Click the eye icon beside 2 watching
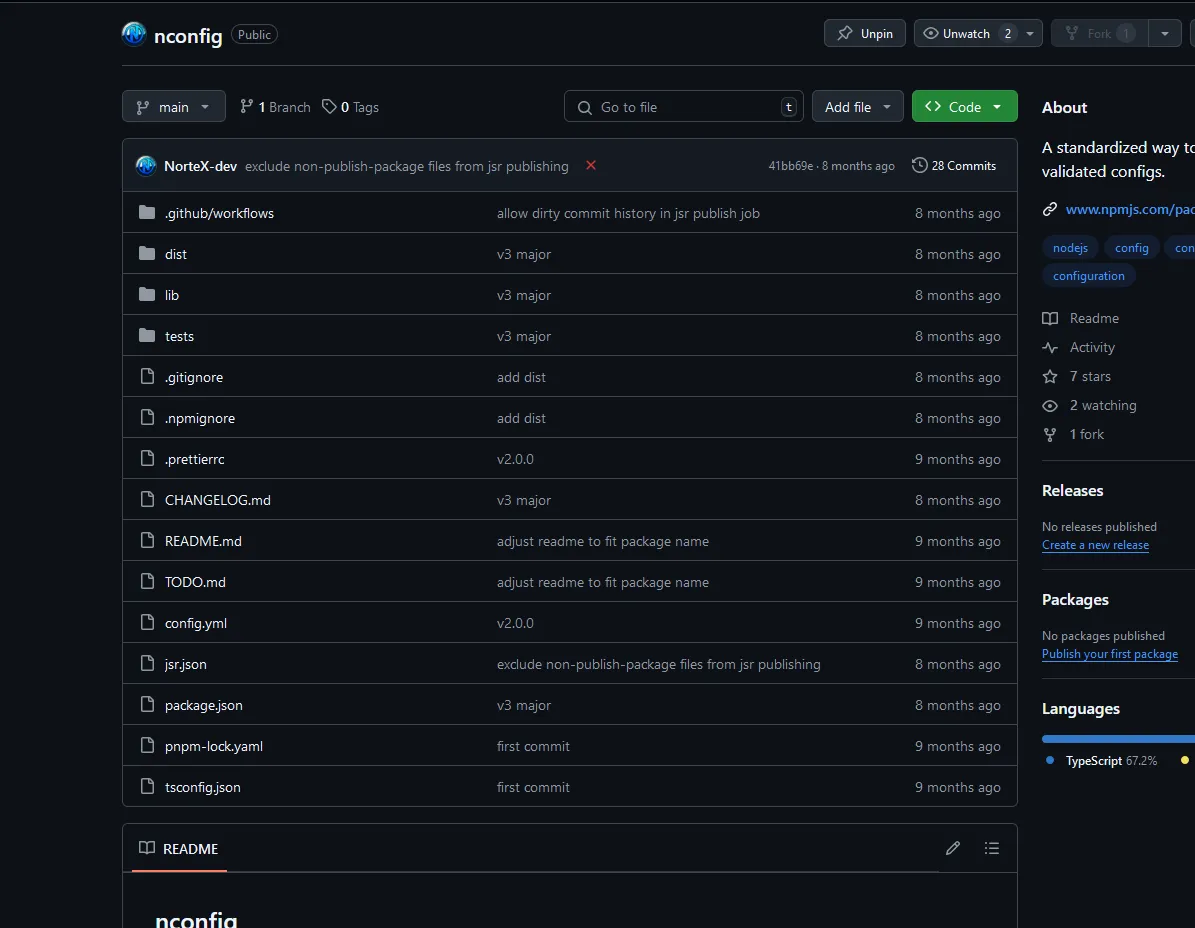 pos(1050,405)
